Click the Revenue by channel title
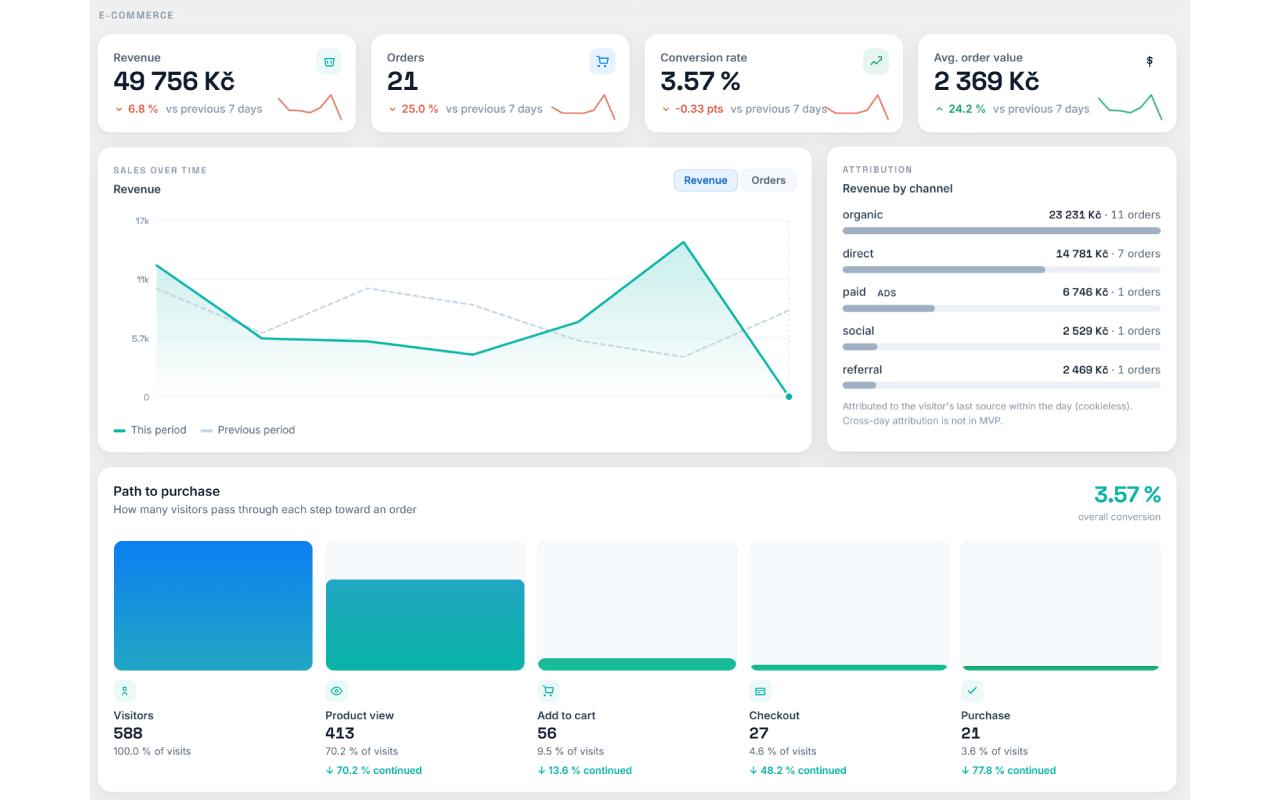The image size is (1280, 800). pos(897,188)
